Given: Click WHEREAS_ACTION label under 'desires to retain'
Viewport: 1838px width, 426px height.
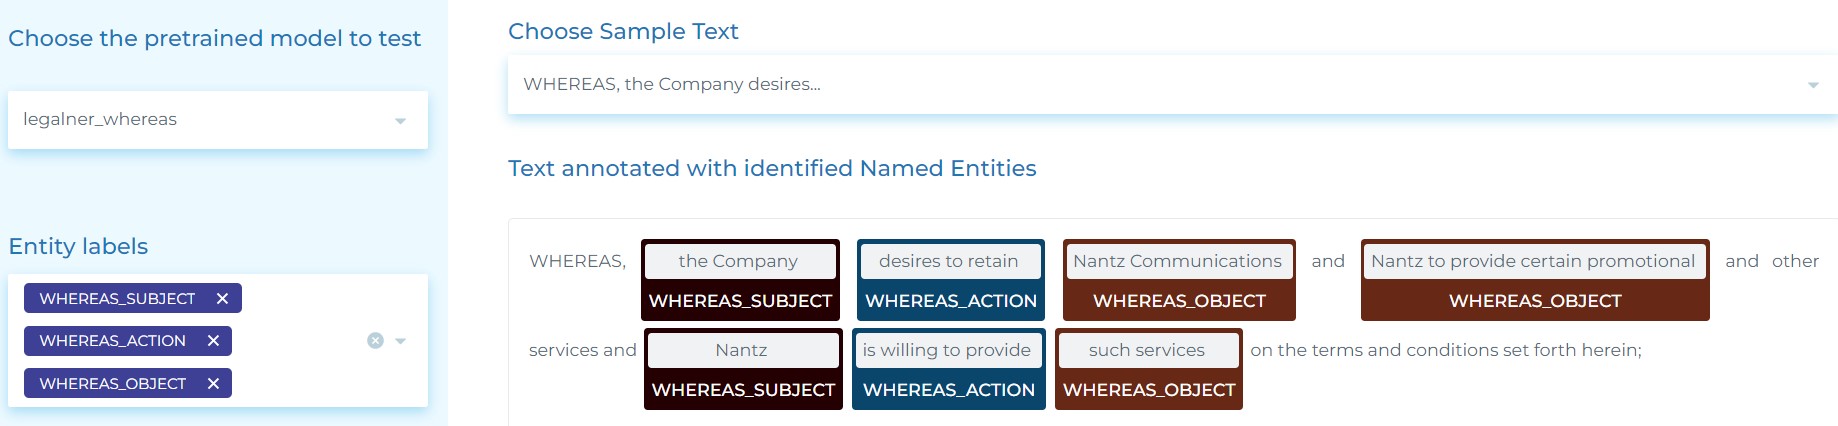Looking at the screenshot, I should coord(951,301).
